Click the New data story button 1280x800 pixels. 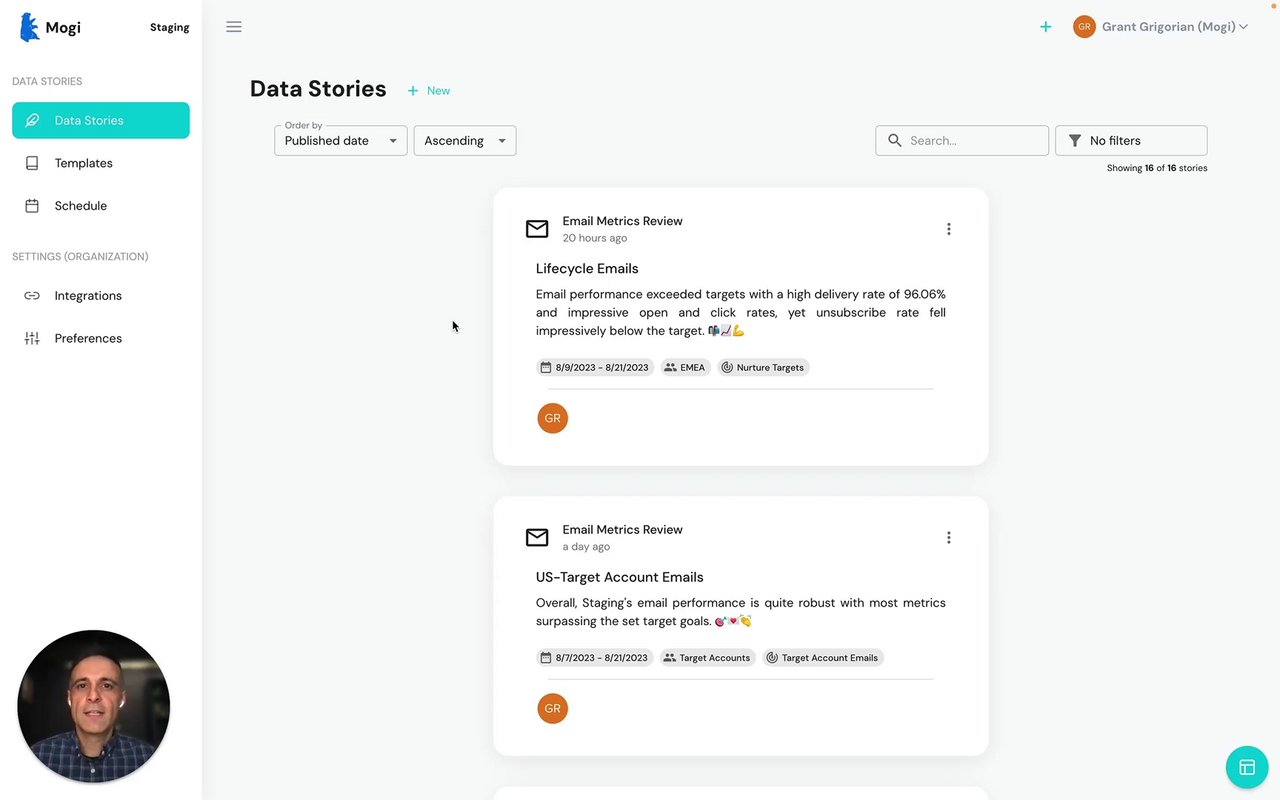click(429, 91)
